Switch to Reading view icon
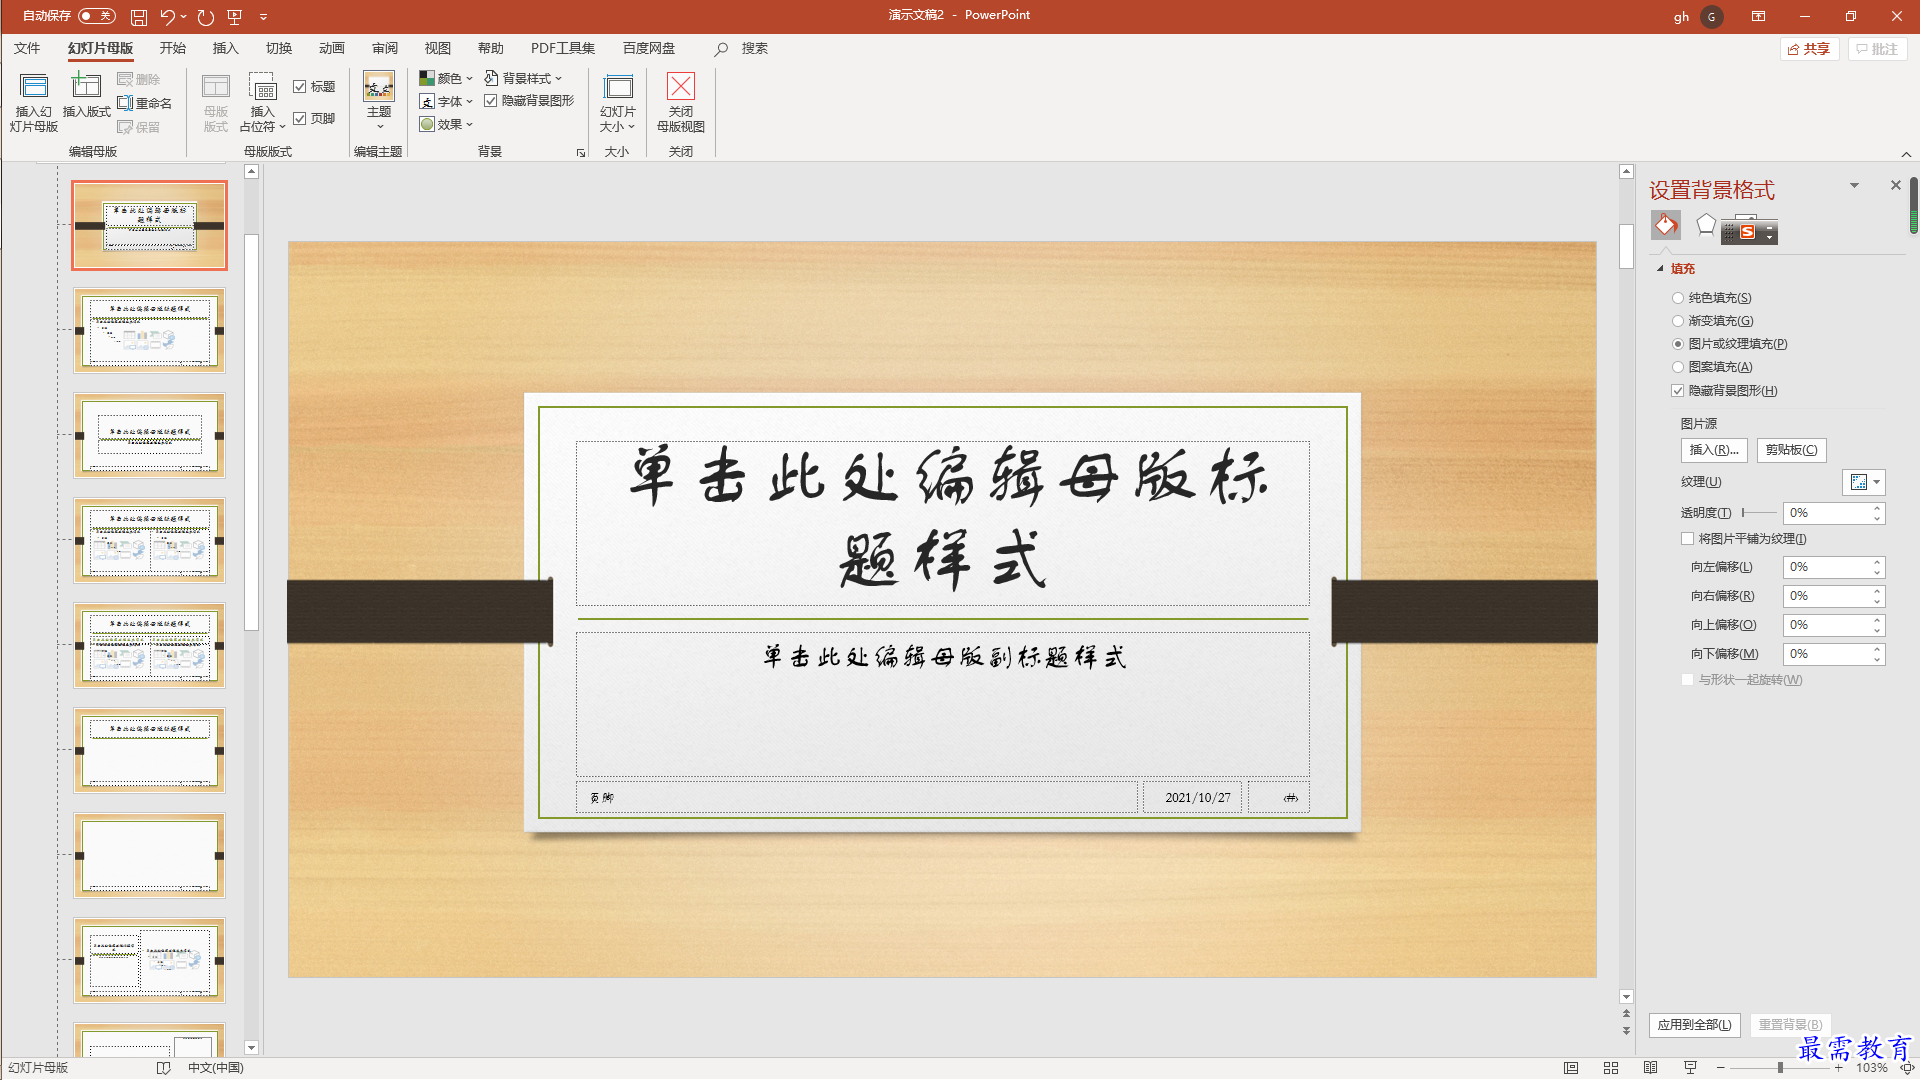This screenshot has width=1920, height=1080. pyautogui.click(x=1651, y=1068)
